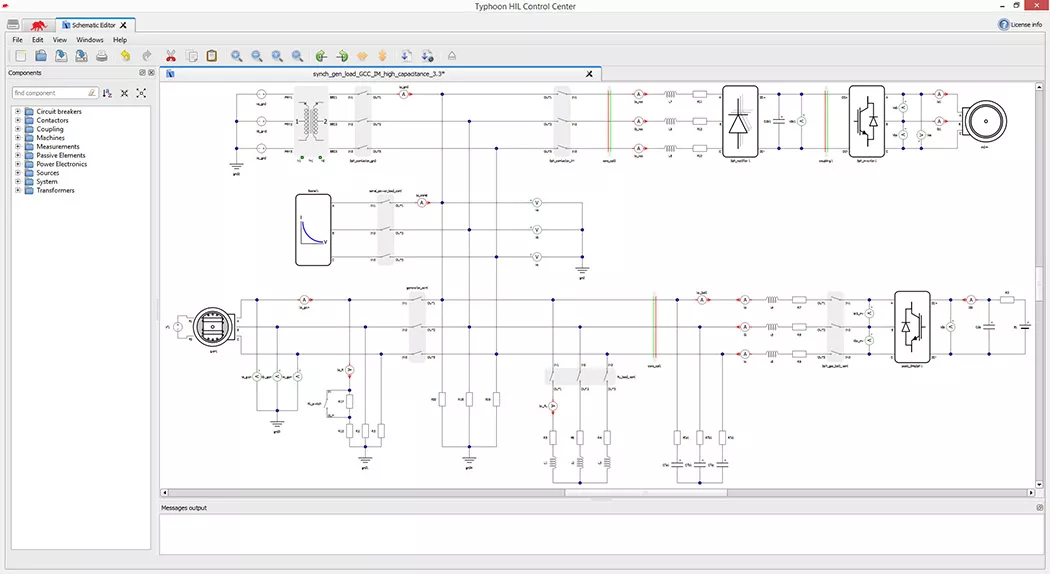Click the Save As icon
1050x574 pixels.
[x=81, y=56]
